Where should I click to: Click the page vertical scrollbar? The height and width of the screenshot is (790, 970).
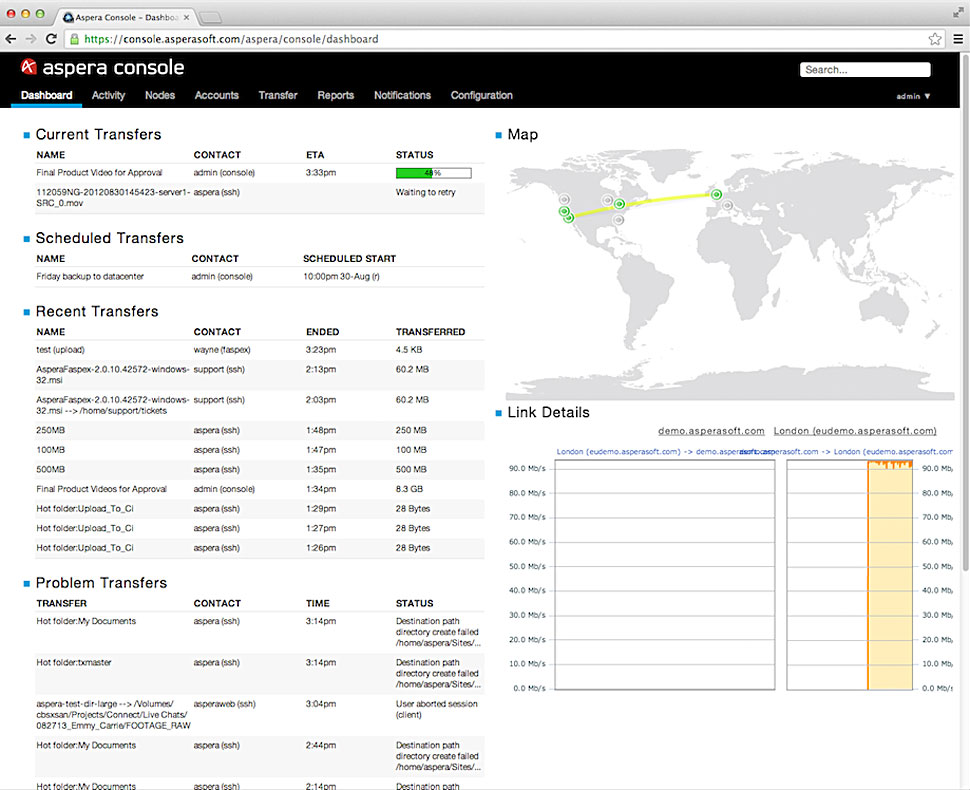pos(965,312)
